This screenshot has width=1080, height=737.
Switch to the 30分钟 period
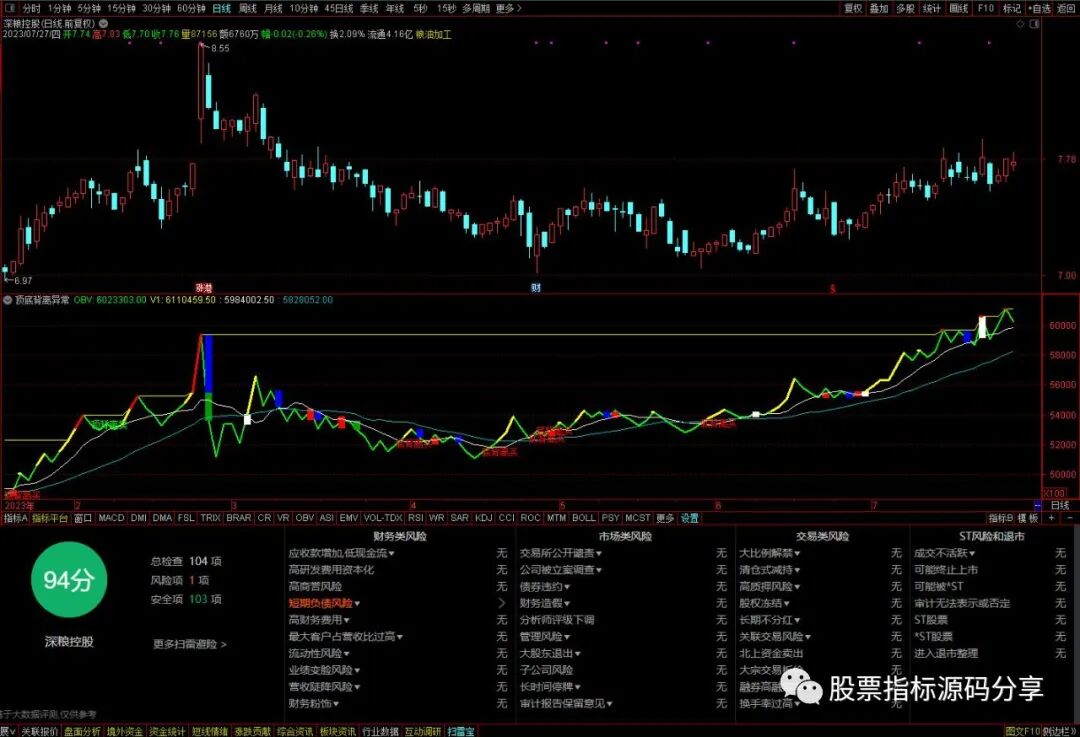pos(156,8)
